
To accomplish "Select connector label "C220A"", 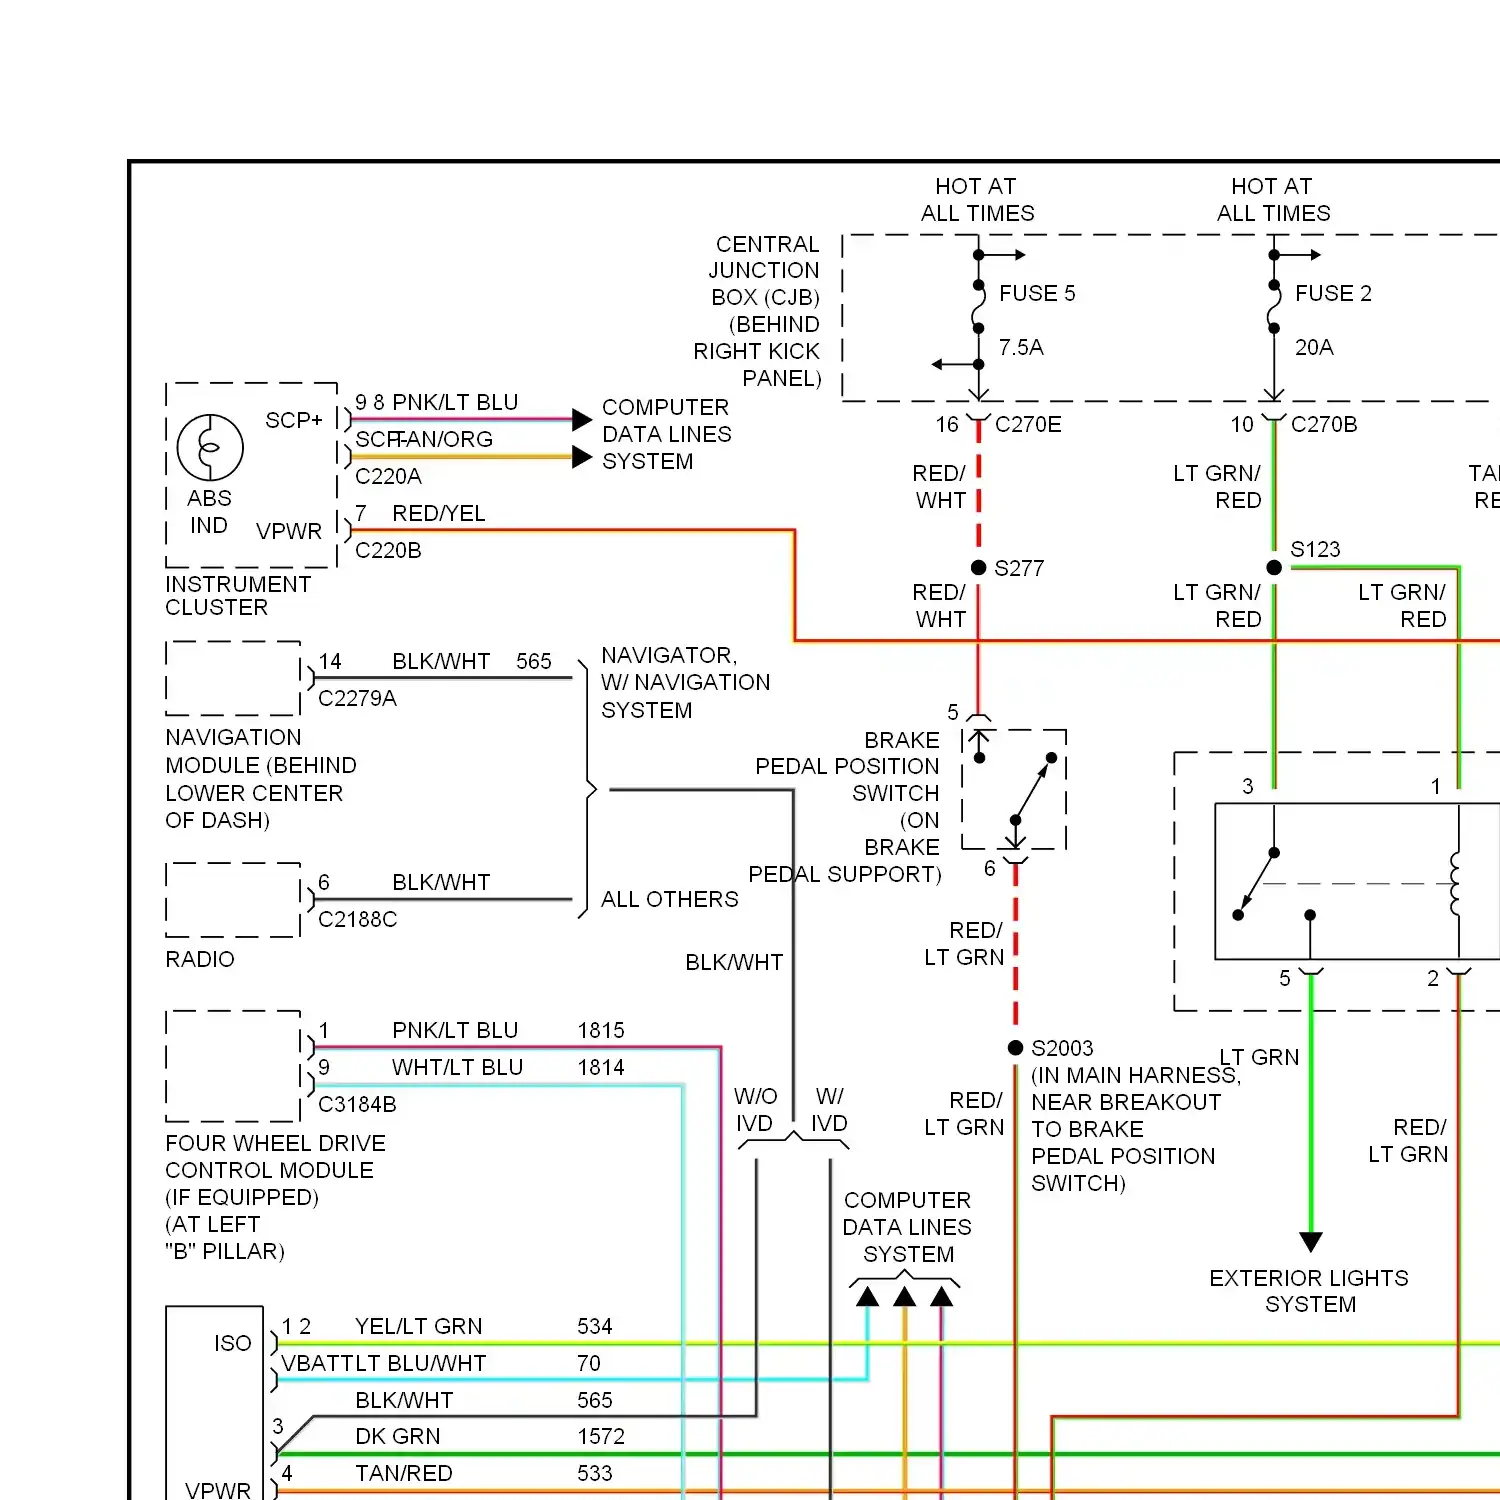I will click(388, 476).
